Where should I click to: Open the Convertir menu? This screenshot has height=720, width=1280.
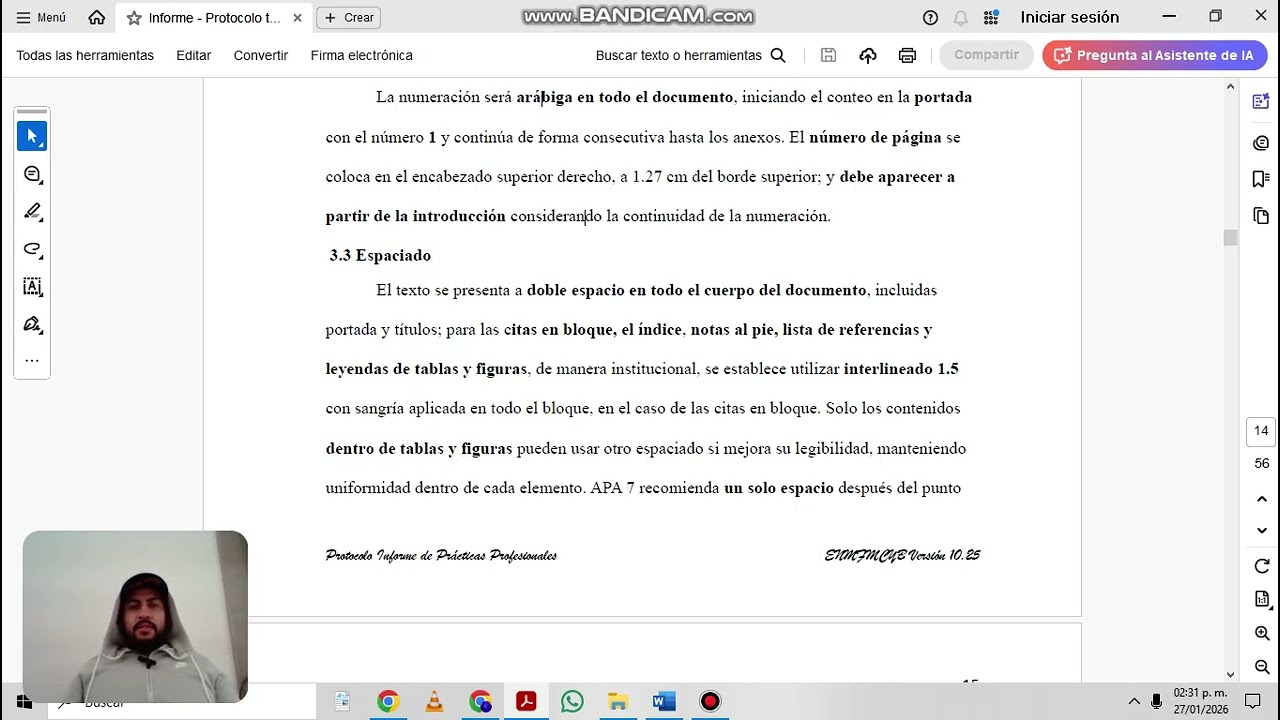pyautogui.click(x=261, y=56)
